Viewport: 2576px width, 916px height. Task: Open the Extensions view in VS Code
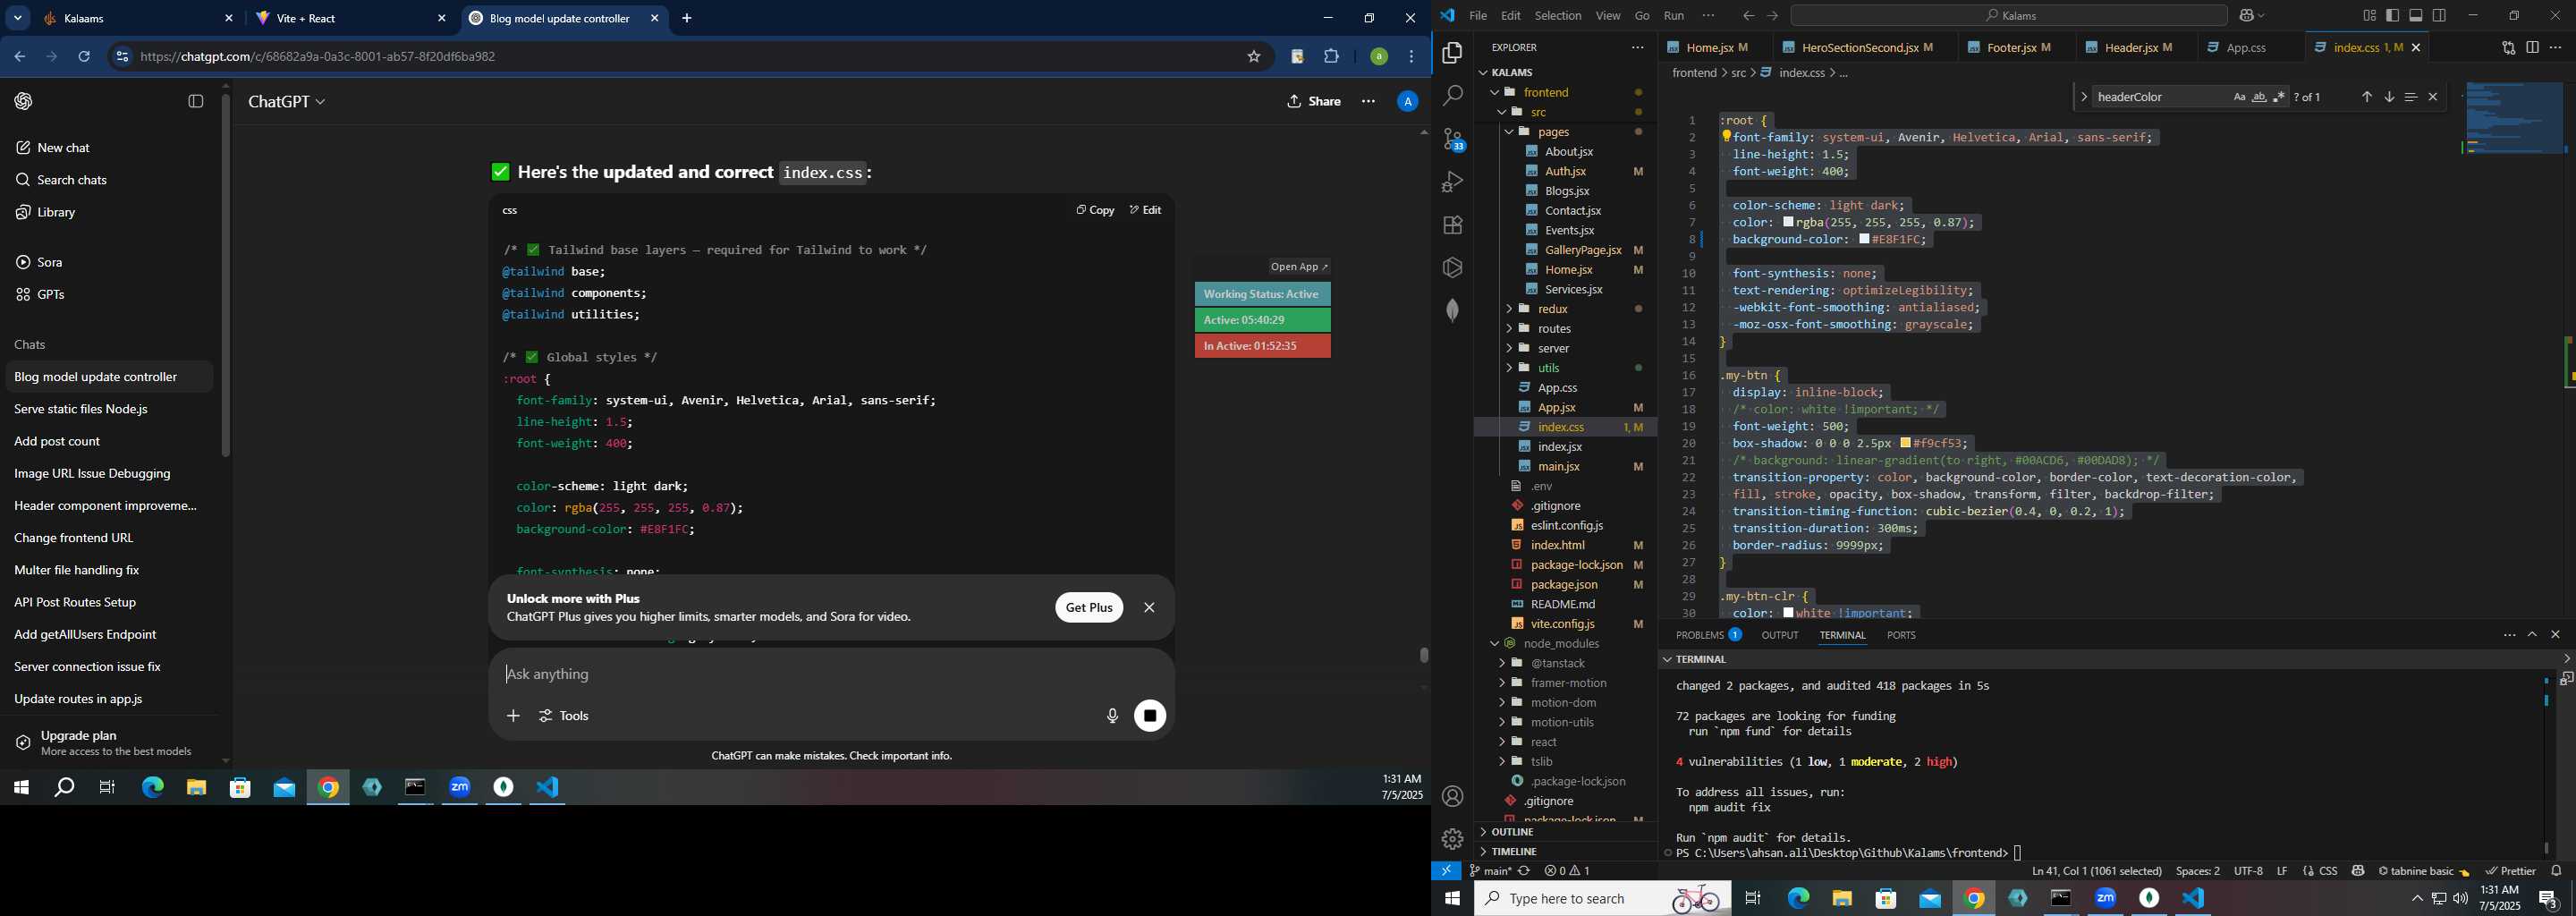1452,225
